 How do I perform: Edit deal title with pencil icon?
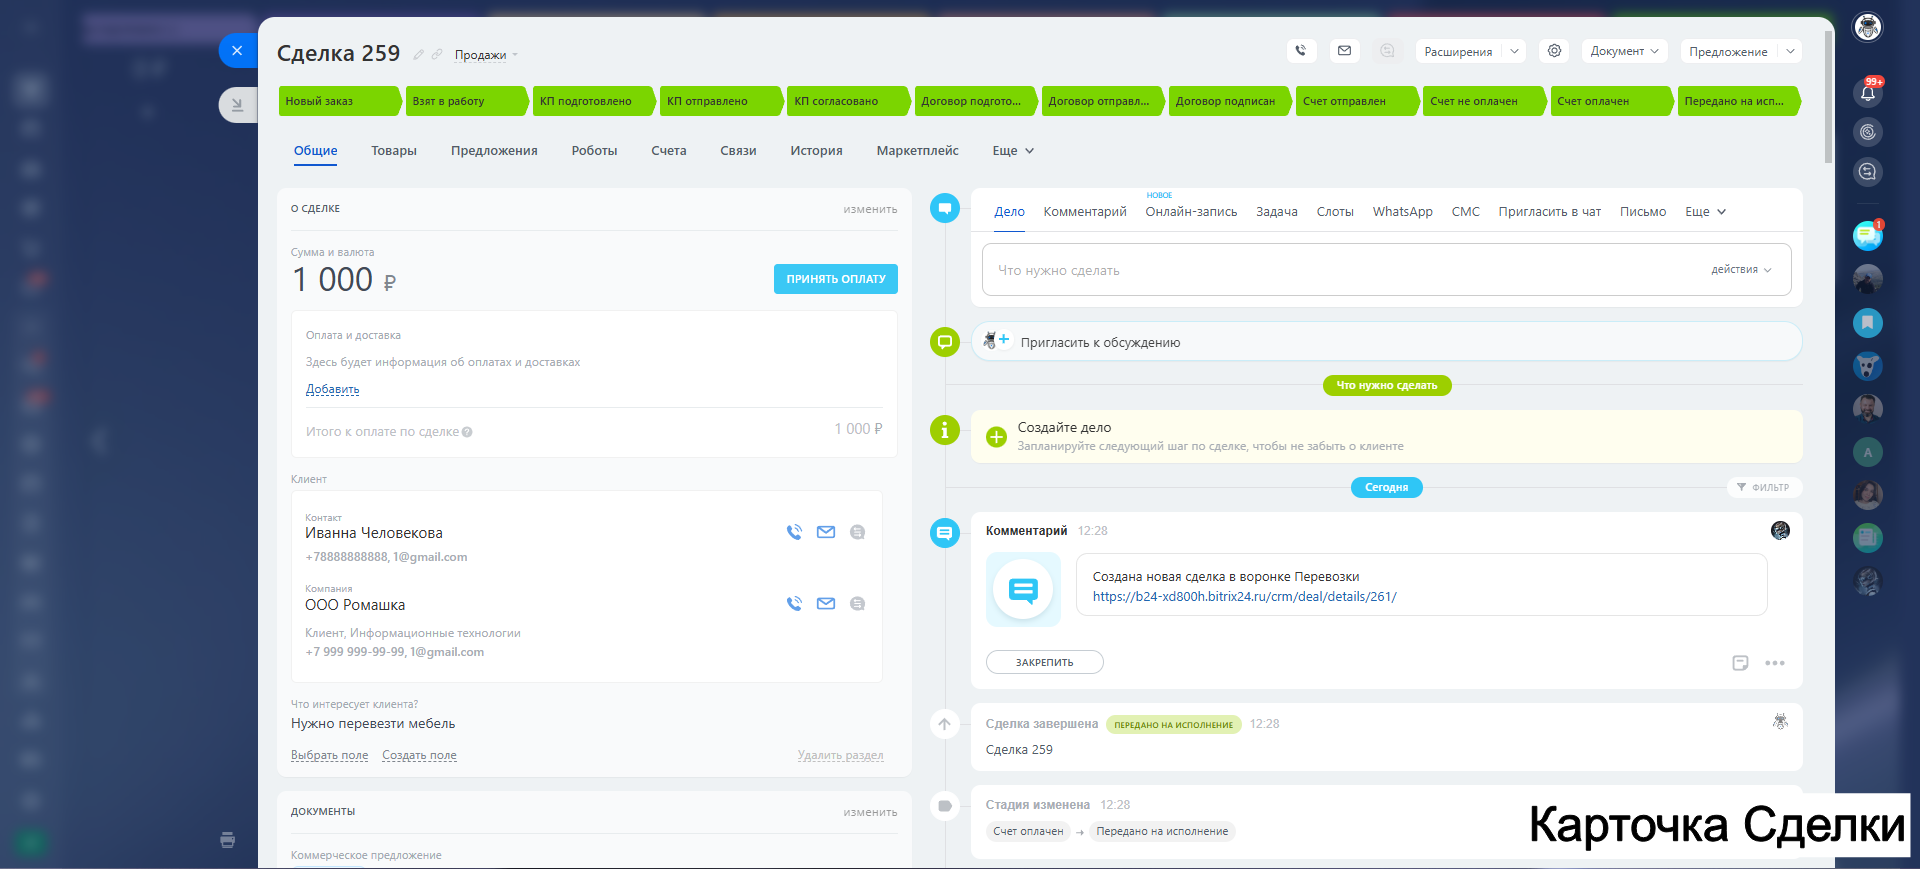(419, 55)
